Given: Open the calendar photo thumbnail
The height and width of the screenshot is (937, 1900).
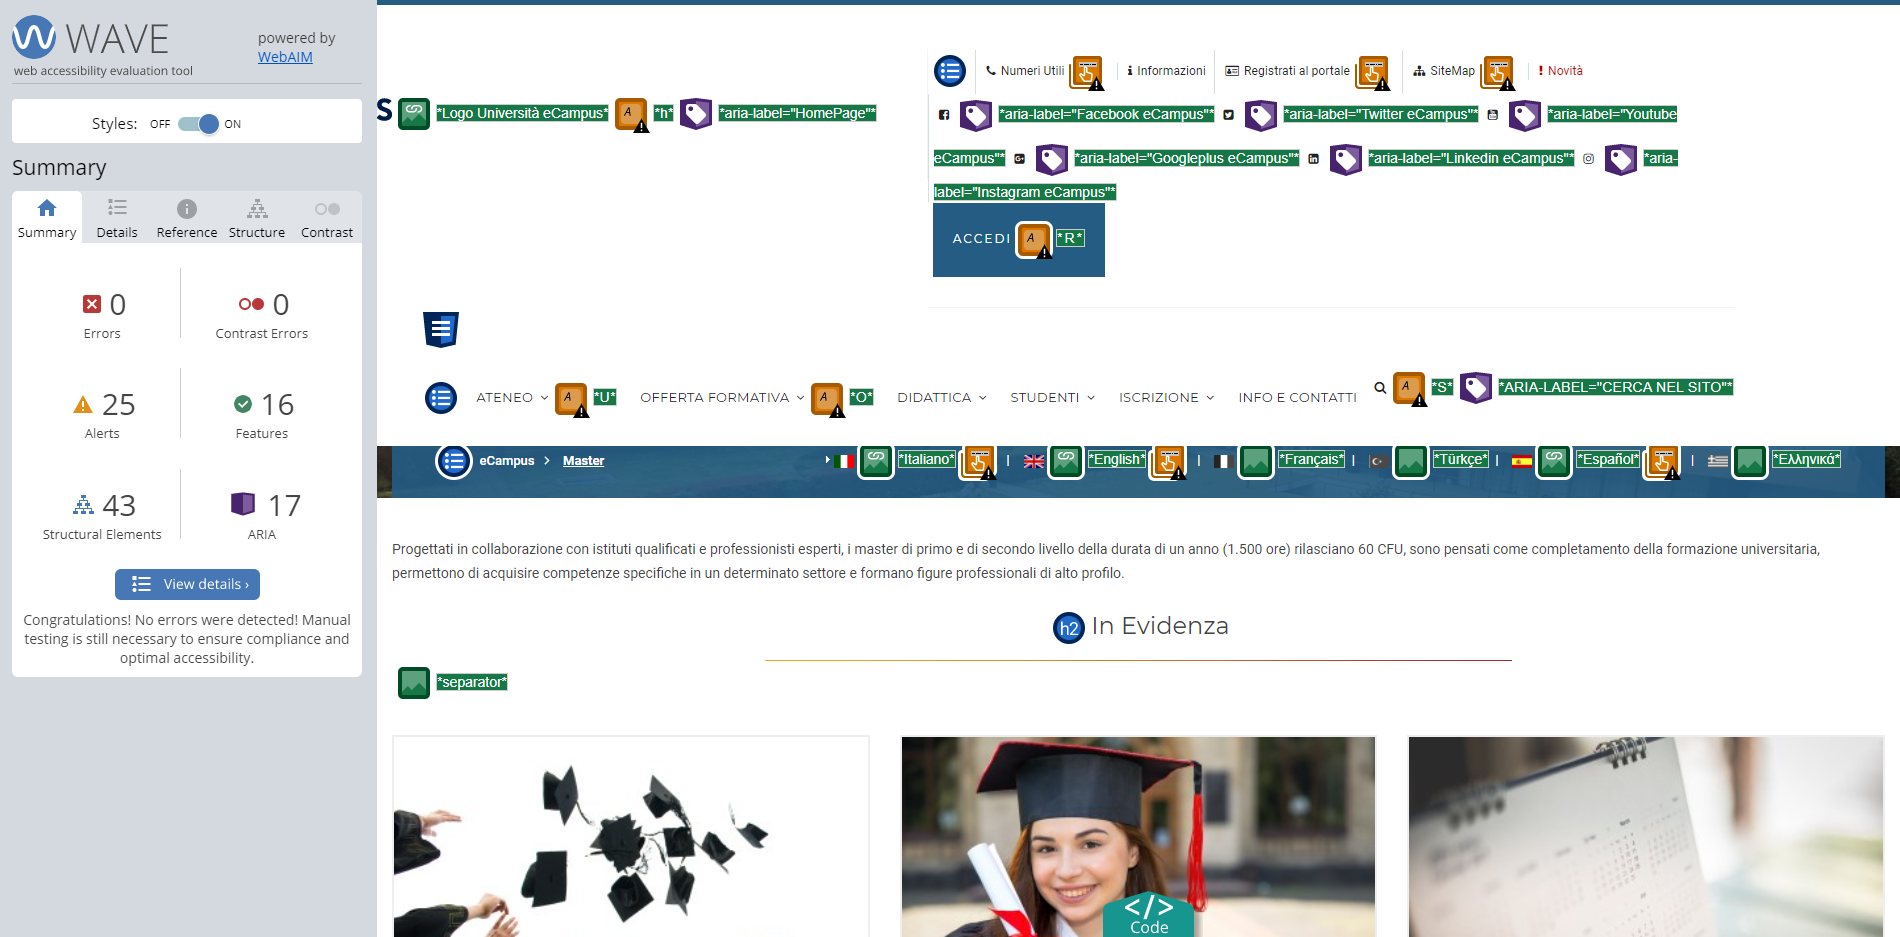Looking at the screenshot, I should [1646, 836].
